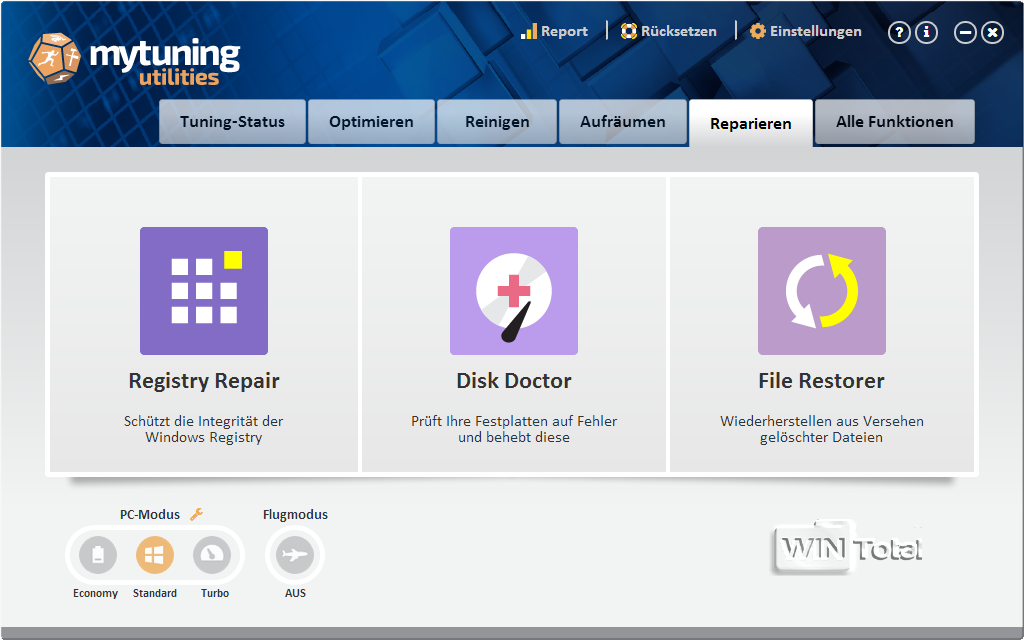Switch to the Tuning-Status tab
The width and height of the screenshot is (1024, 640).
232,122
